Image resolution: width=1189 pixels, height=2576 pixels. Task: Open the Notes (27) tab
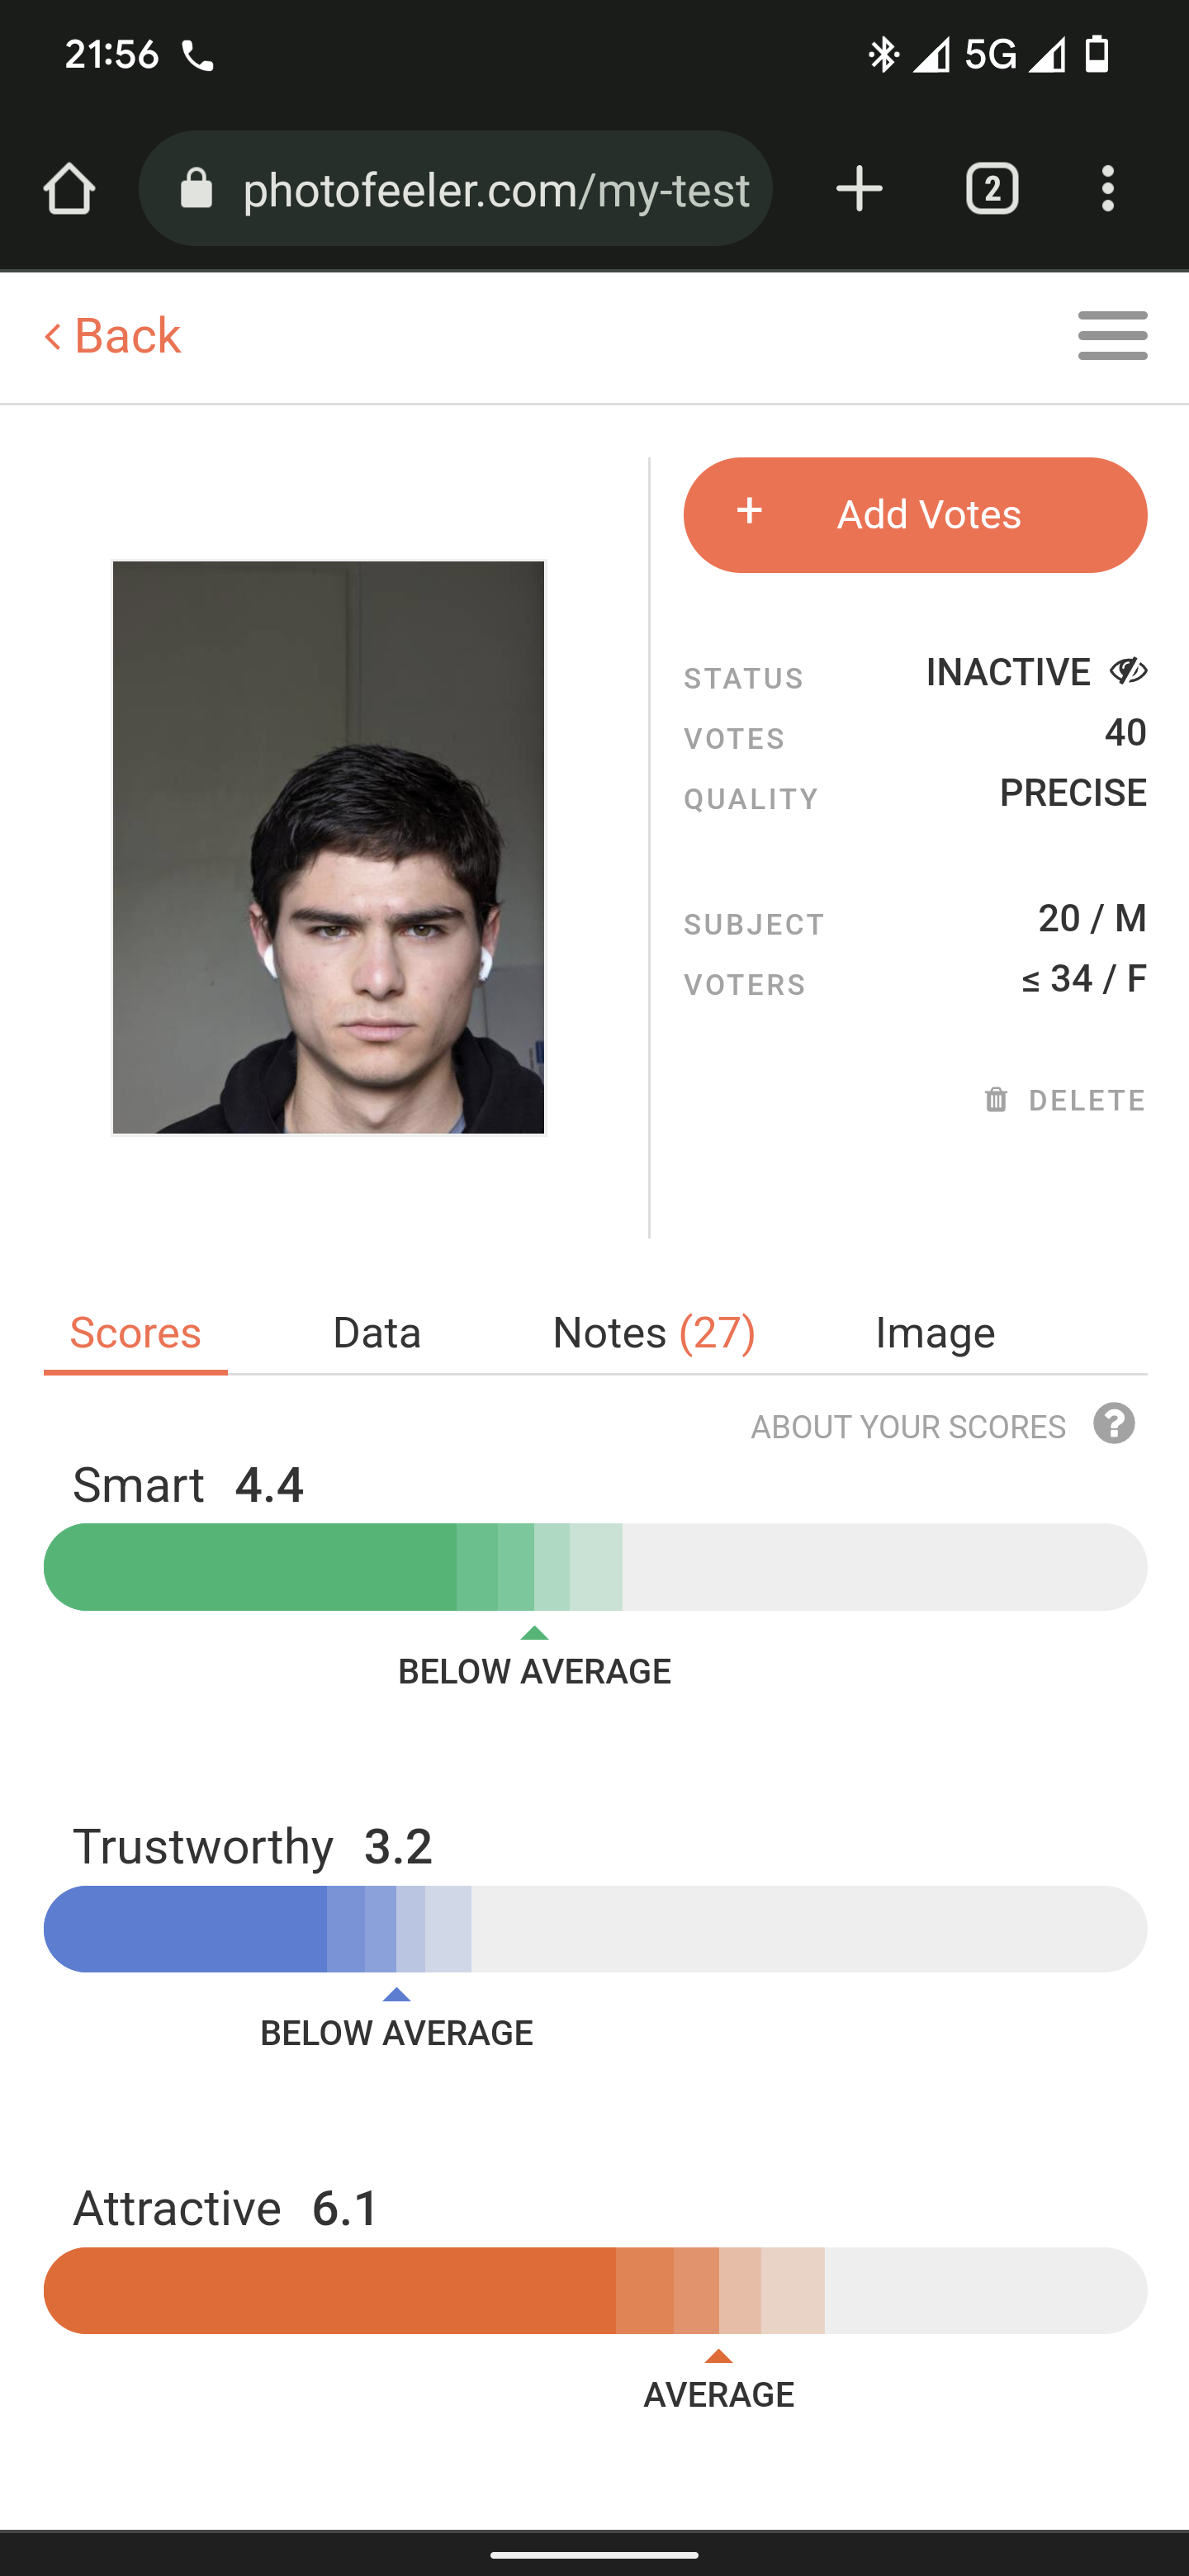[x=653, y=1333]
